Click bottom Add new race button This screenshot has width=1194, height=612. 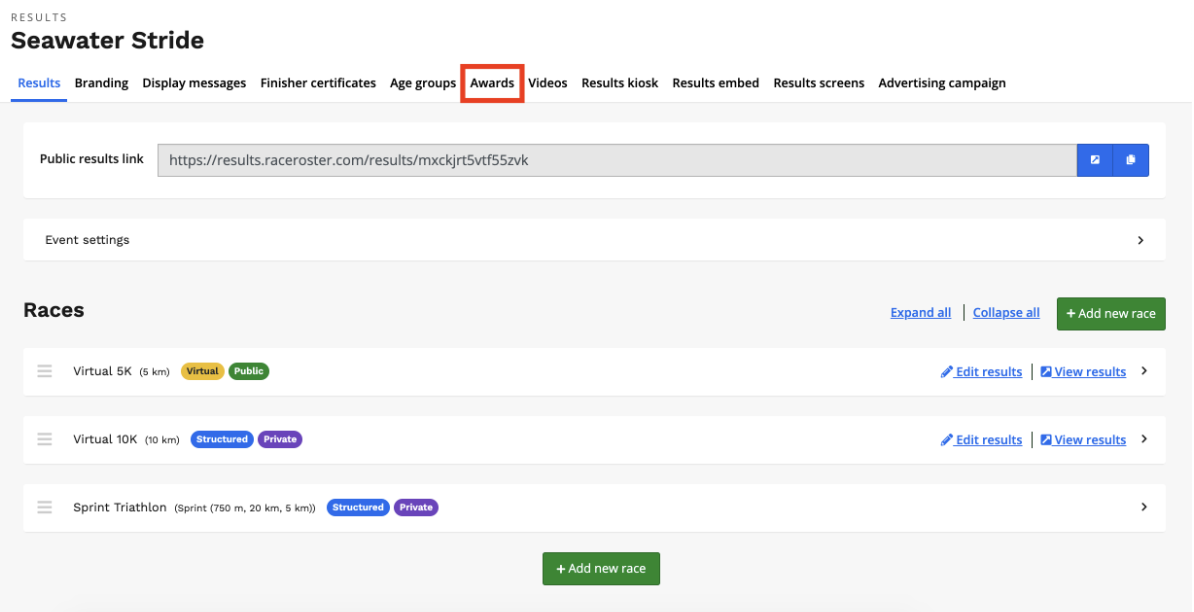pyautogui.click(x=601, y=569)
